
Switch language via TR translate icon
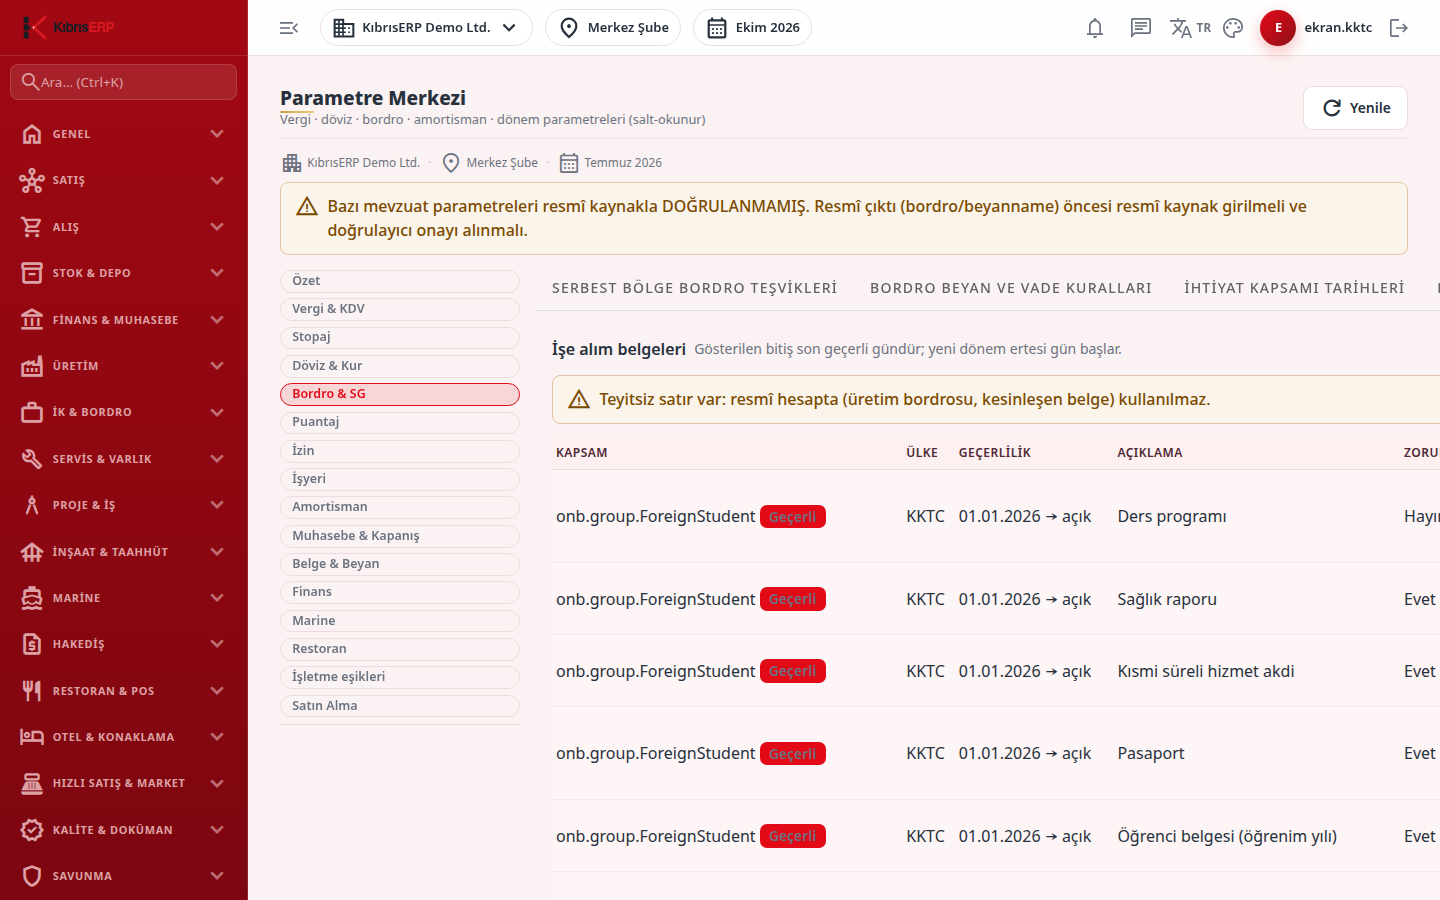[1190, 28]
